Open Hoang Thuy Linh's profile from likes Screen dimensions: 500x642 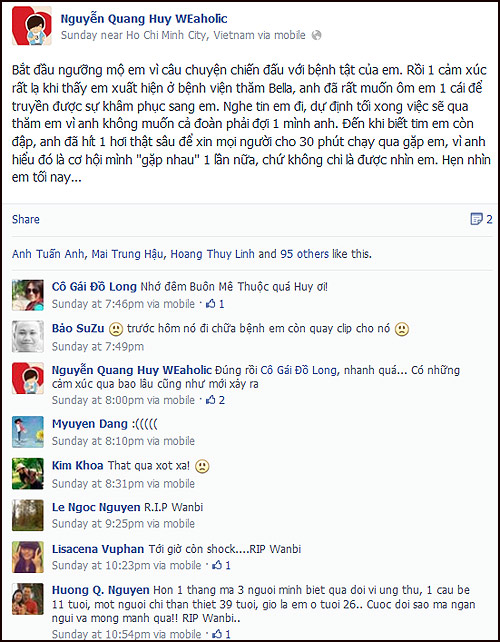coord(213,254)
